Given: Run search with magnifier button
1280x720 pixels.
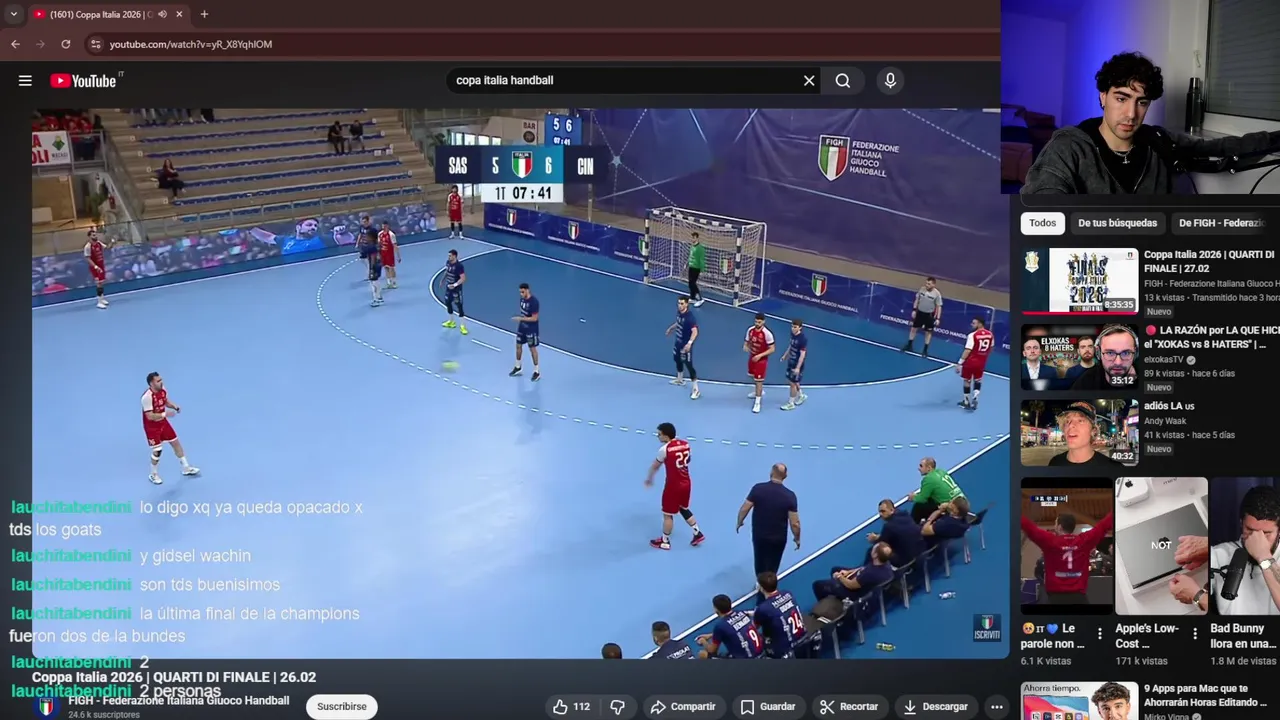Looking at the screenshot, I should pos(843,81).
